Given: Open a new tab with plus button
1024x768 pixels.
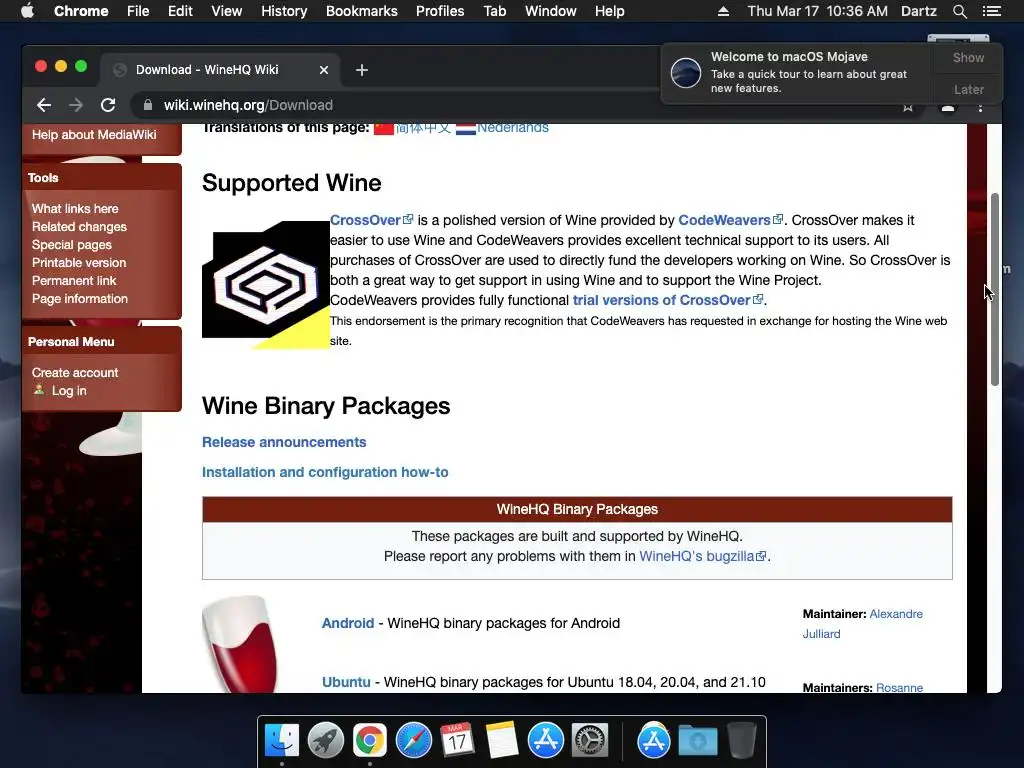Looking at the screenshot, I should 362,70.
